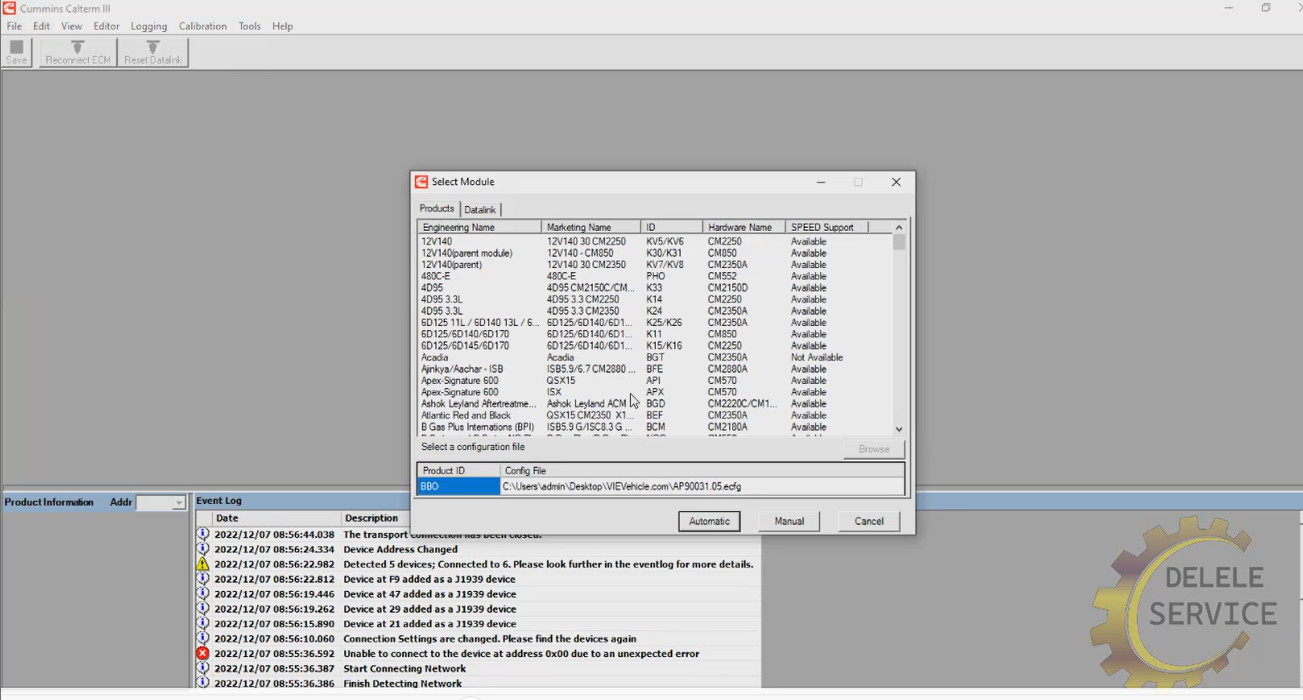This screenshot has height=700, width=1303.
Task: Open the Tools menu
Action: click(x=249, y=26)
